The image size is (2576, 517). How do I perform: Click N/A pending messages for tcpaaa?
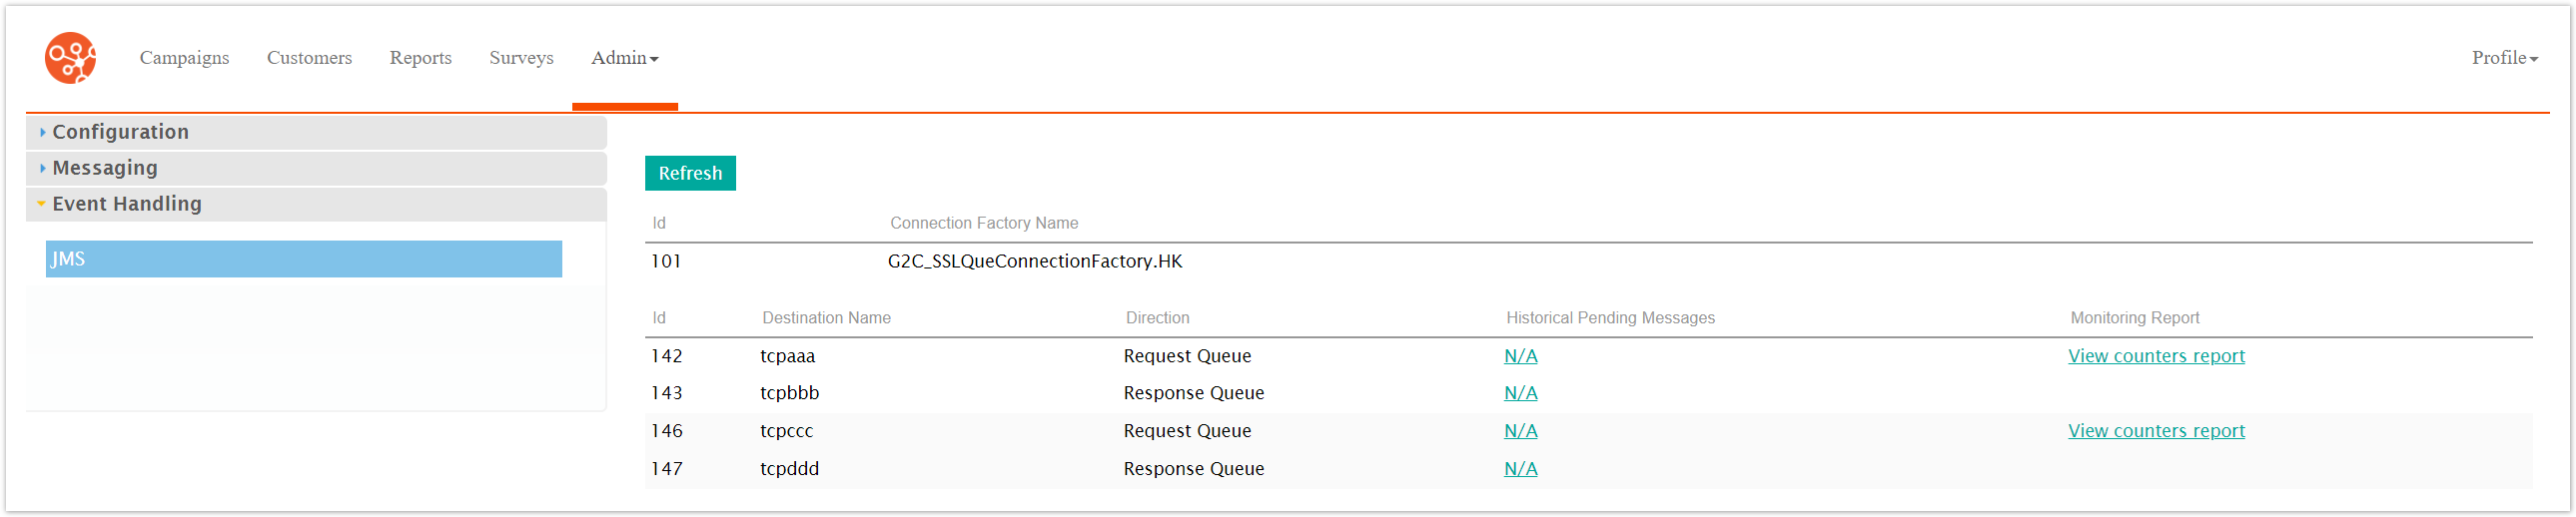click(1520, 356)
